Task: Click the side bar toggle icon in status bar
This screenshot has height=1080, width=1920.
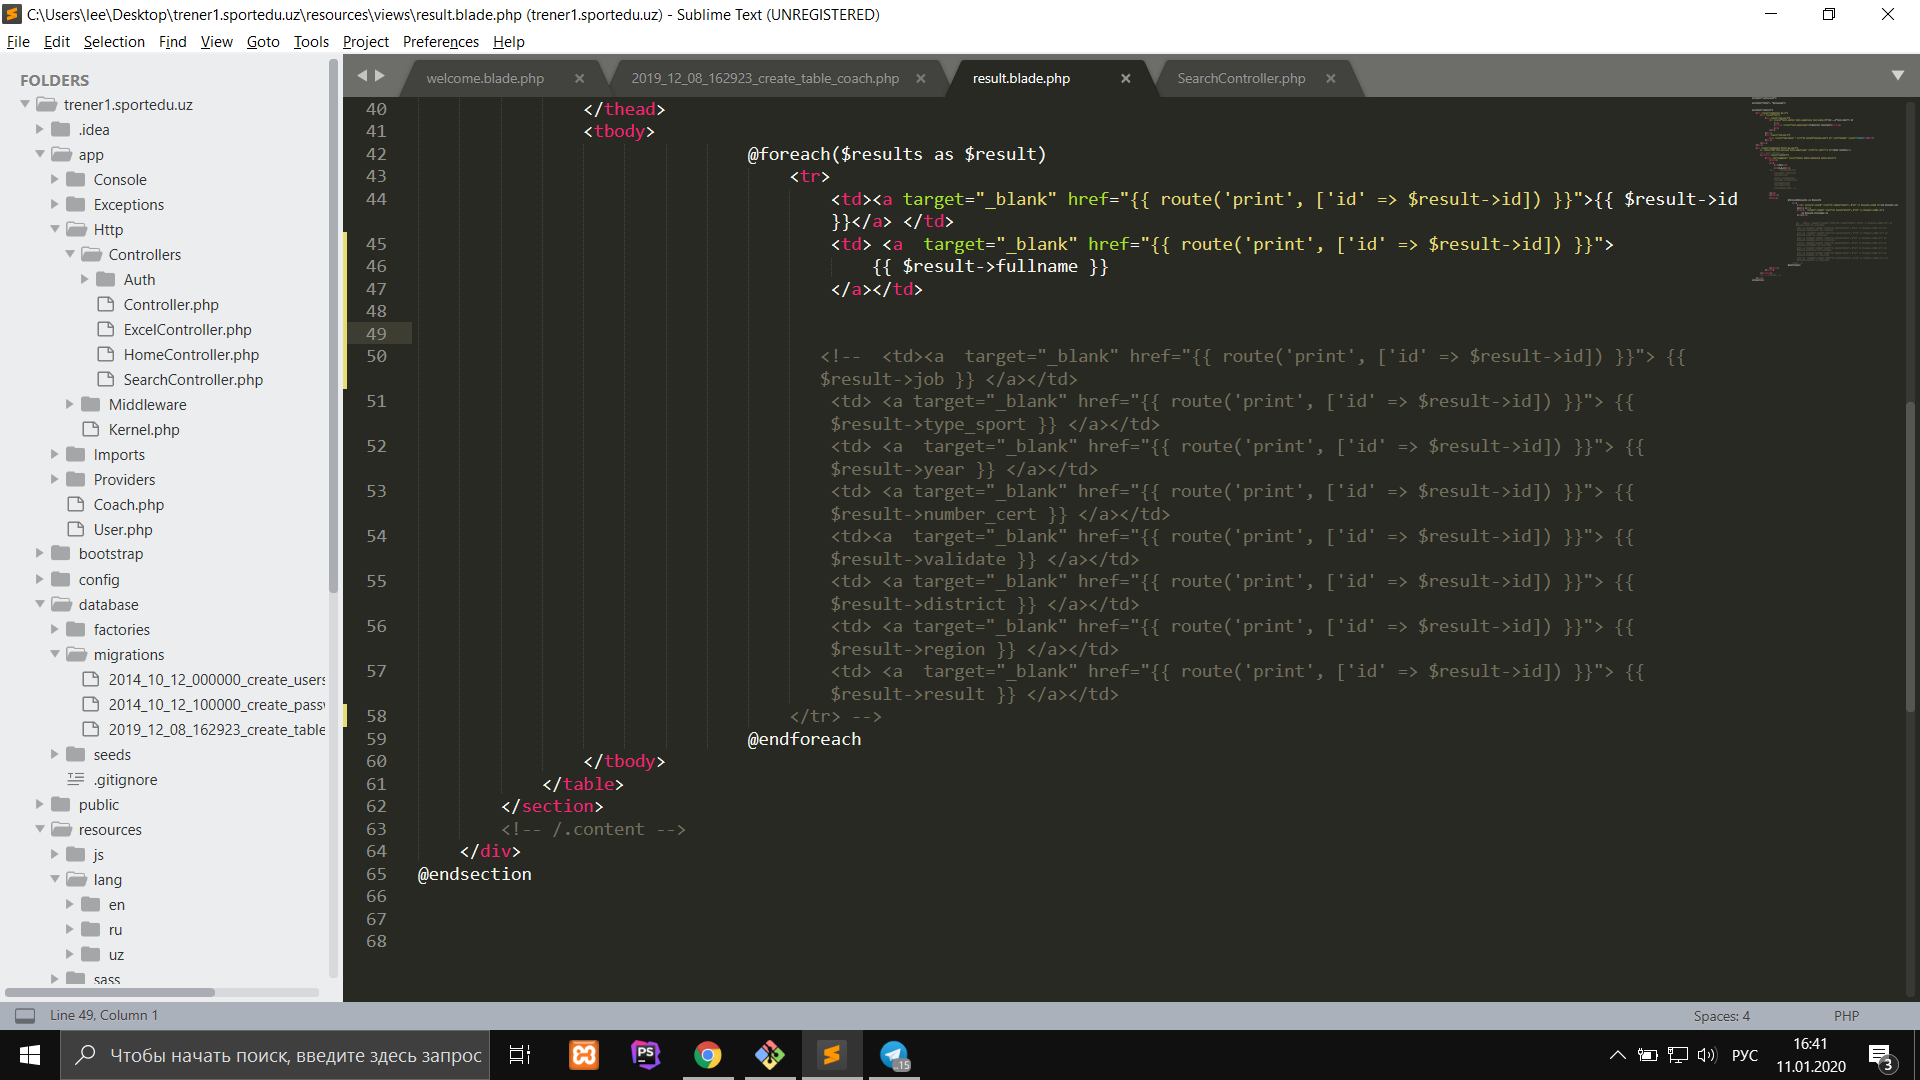Action: (25, 1015)
